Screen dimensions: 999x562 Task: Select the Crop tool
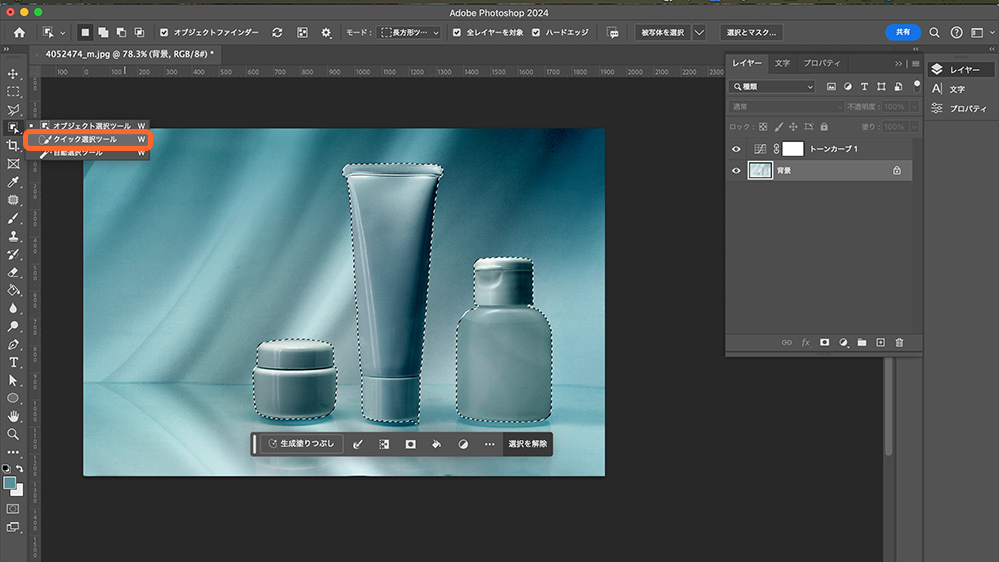tap(13, 146)
